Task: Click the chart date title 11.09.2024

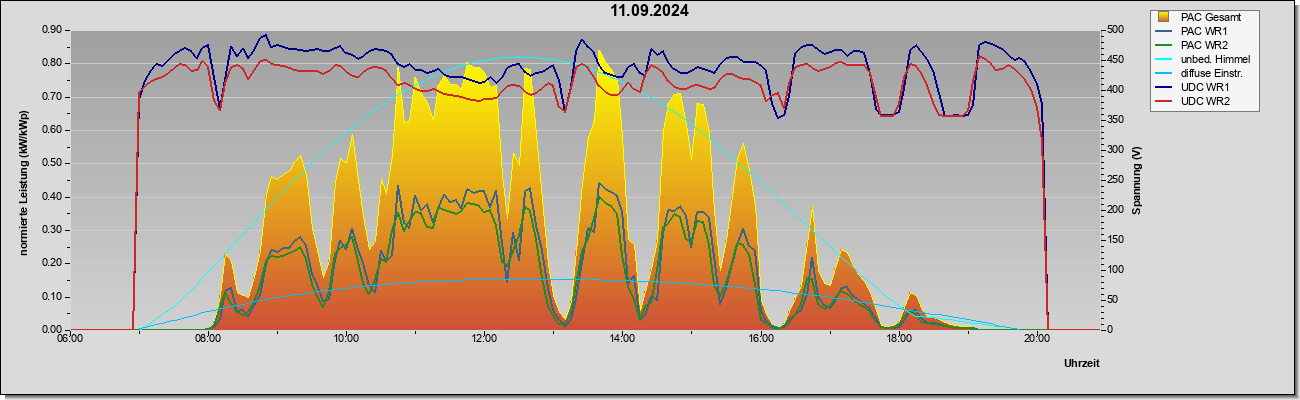Action: 650,12
